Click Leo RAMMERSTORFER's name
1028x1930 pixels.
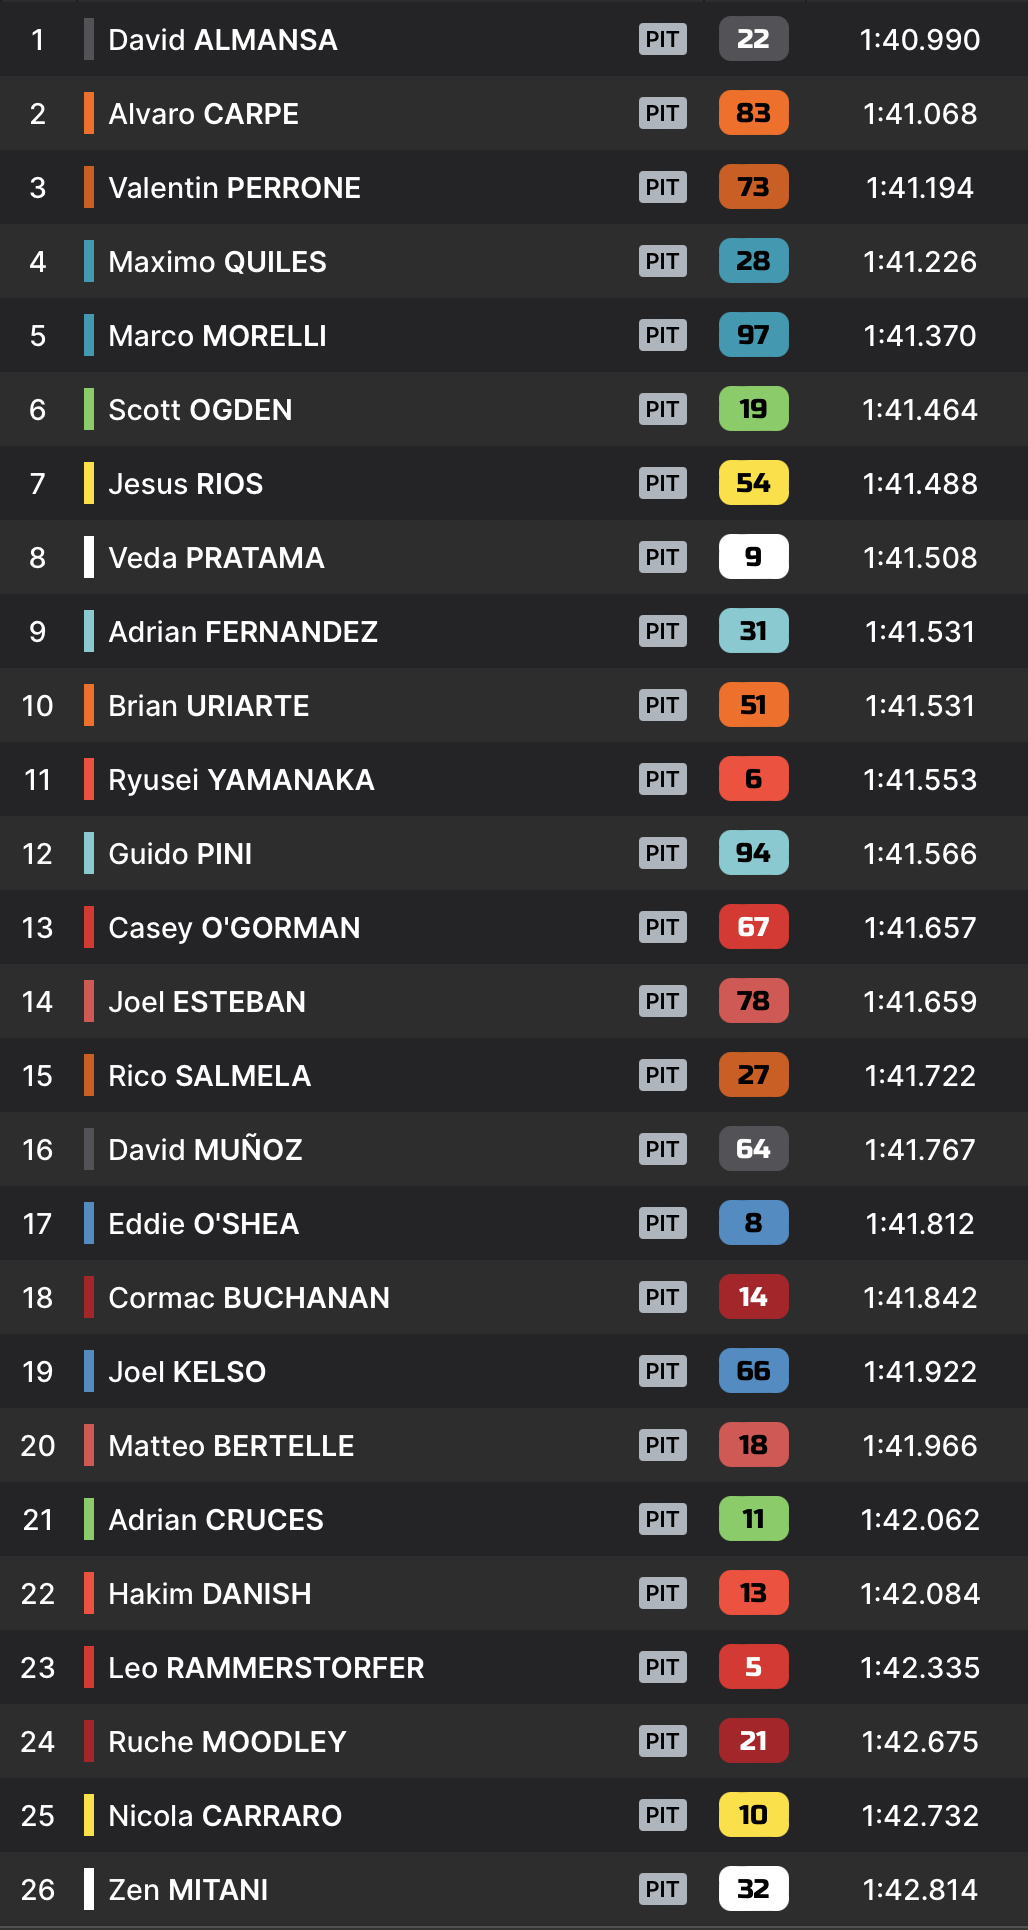[266, 1668]
